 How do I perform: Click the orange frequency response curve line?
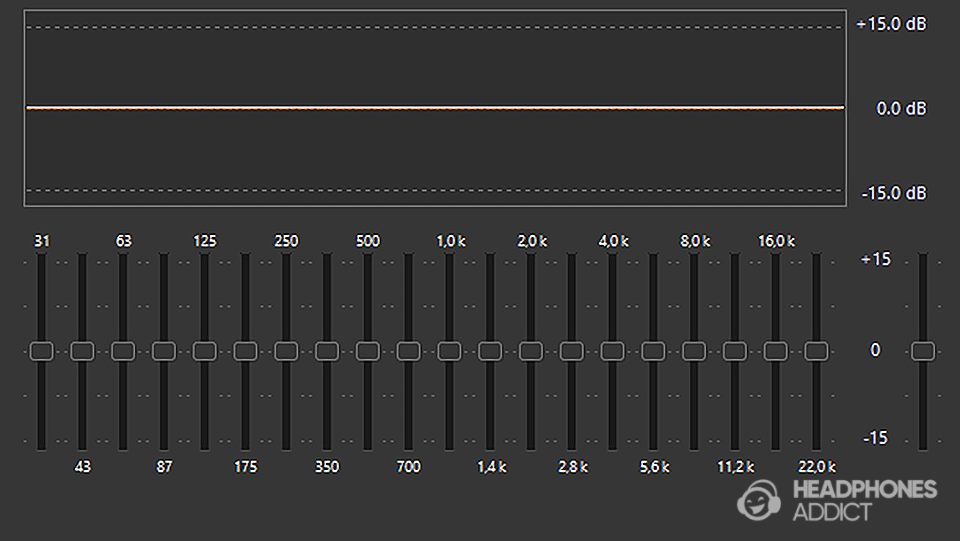(435, 108)
